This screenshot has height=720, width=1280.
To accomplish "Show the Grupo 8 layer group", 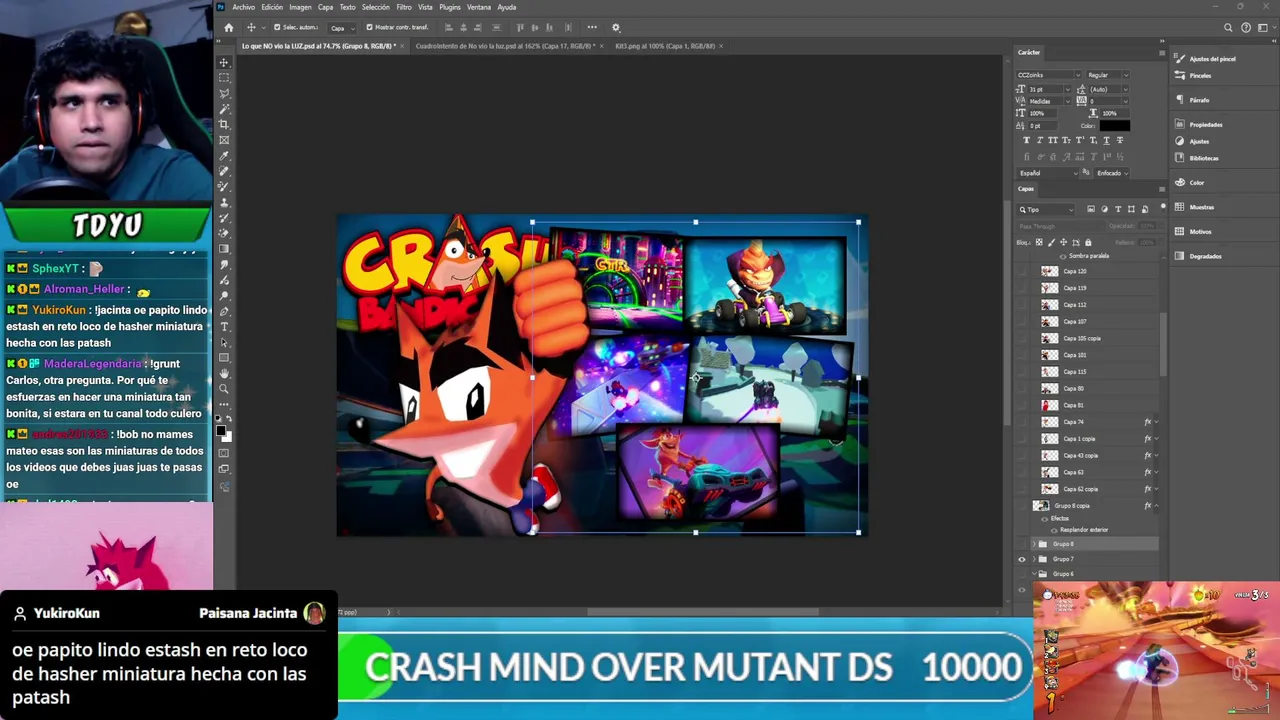I will (1021, 544).
